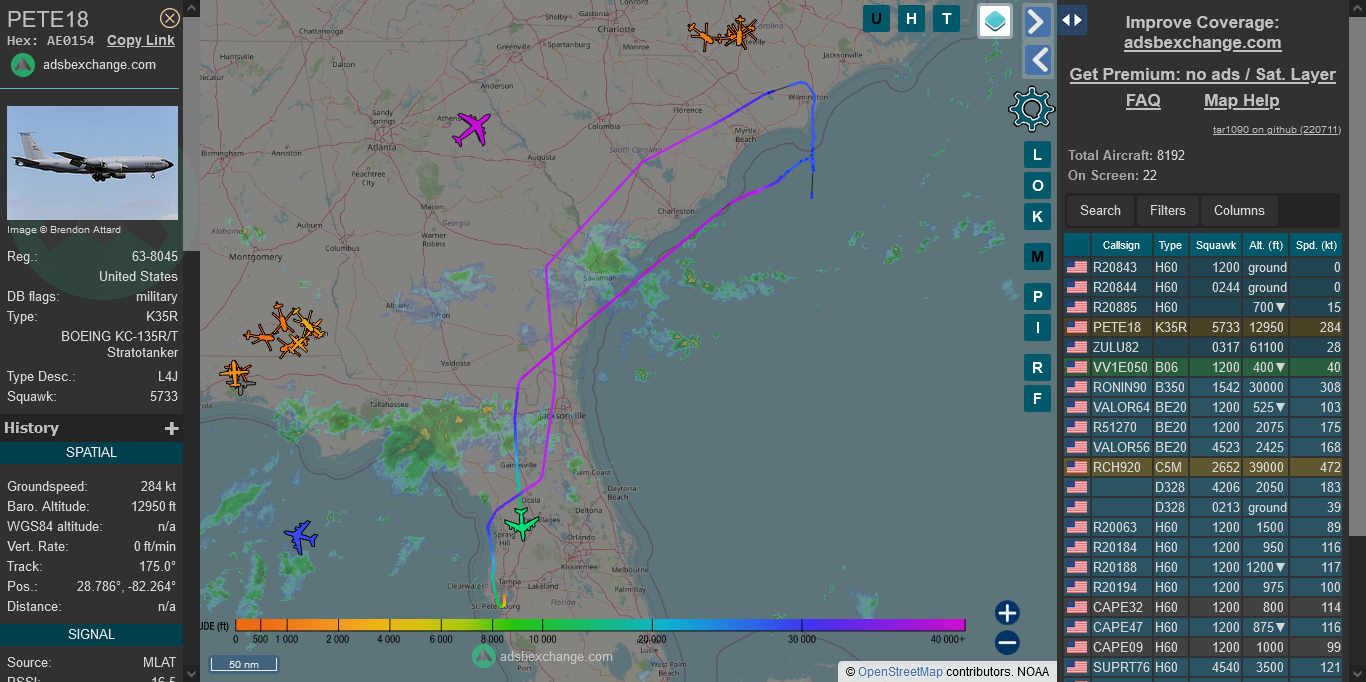
Task: Select the VALOR56 aircraft row
Action: [x=1203, y=447]
